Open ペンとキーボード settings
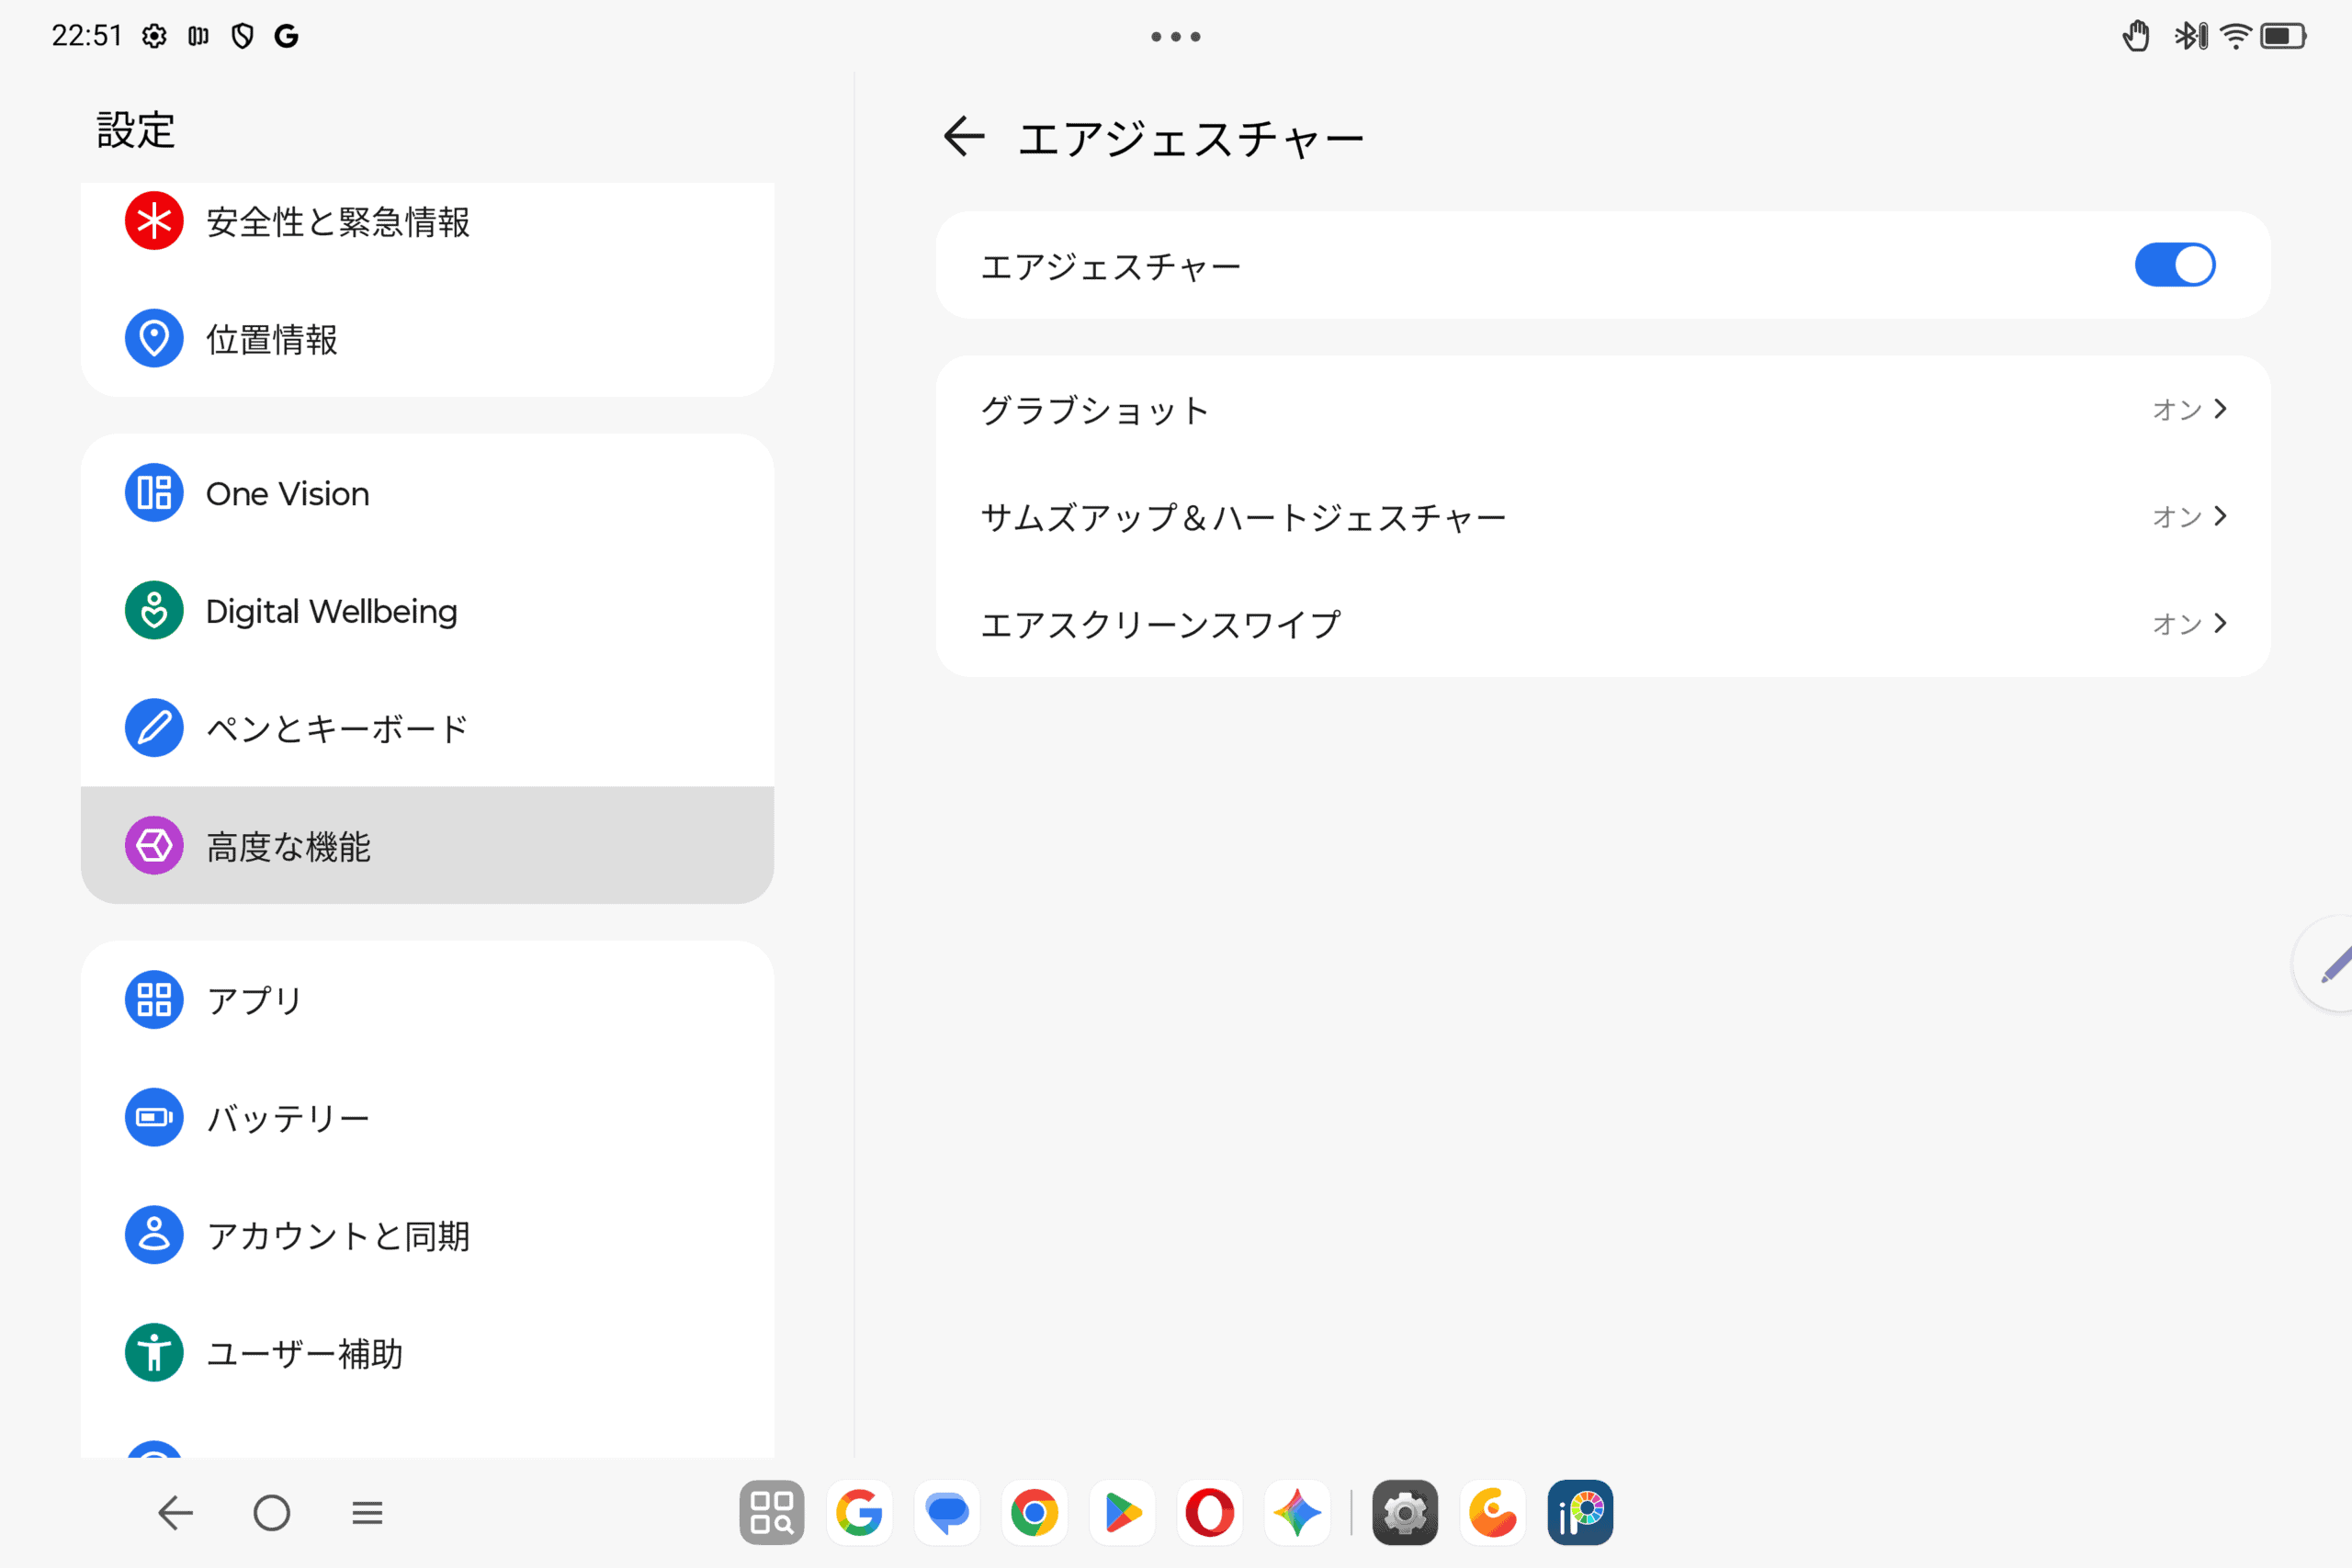 (427, 728)
